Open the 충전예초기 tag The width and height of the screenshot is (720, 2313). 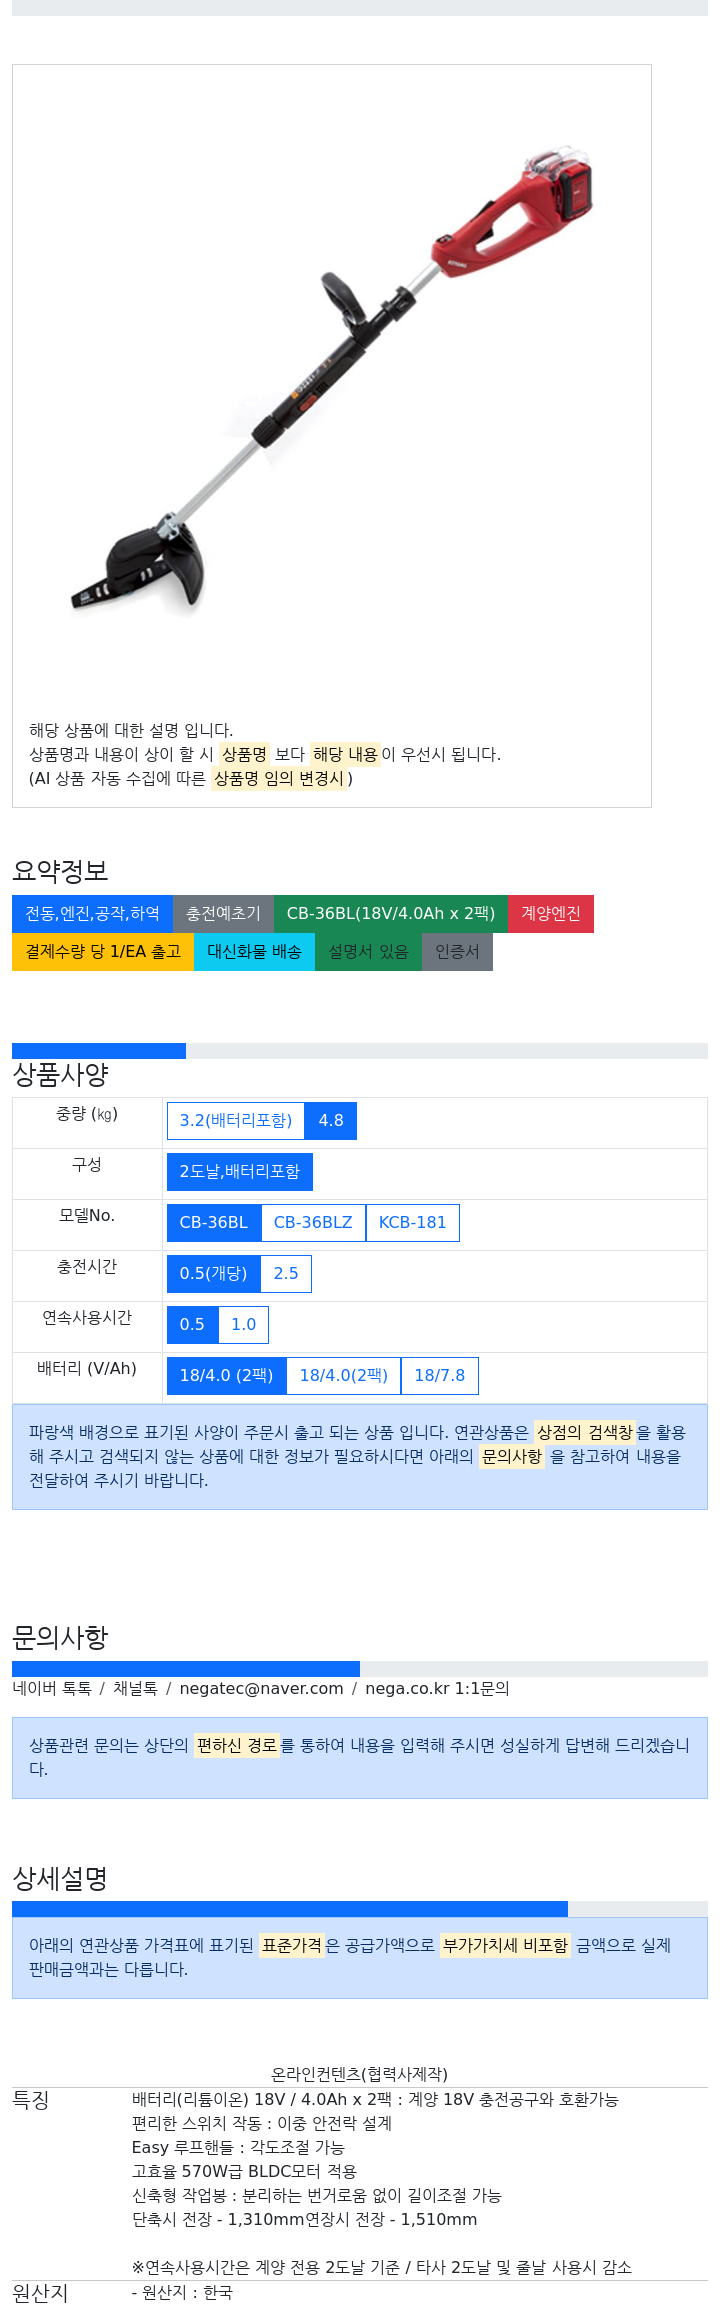coord(223,913)
